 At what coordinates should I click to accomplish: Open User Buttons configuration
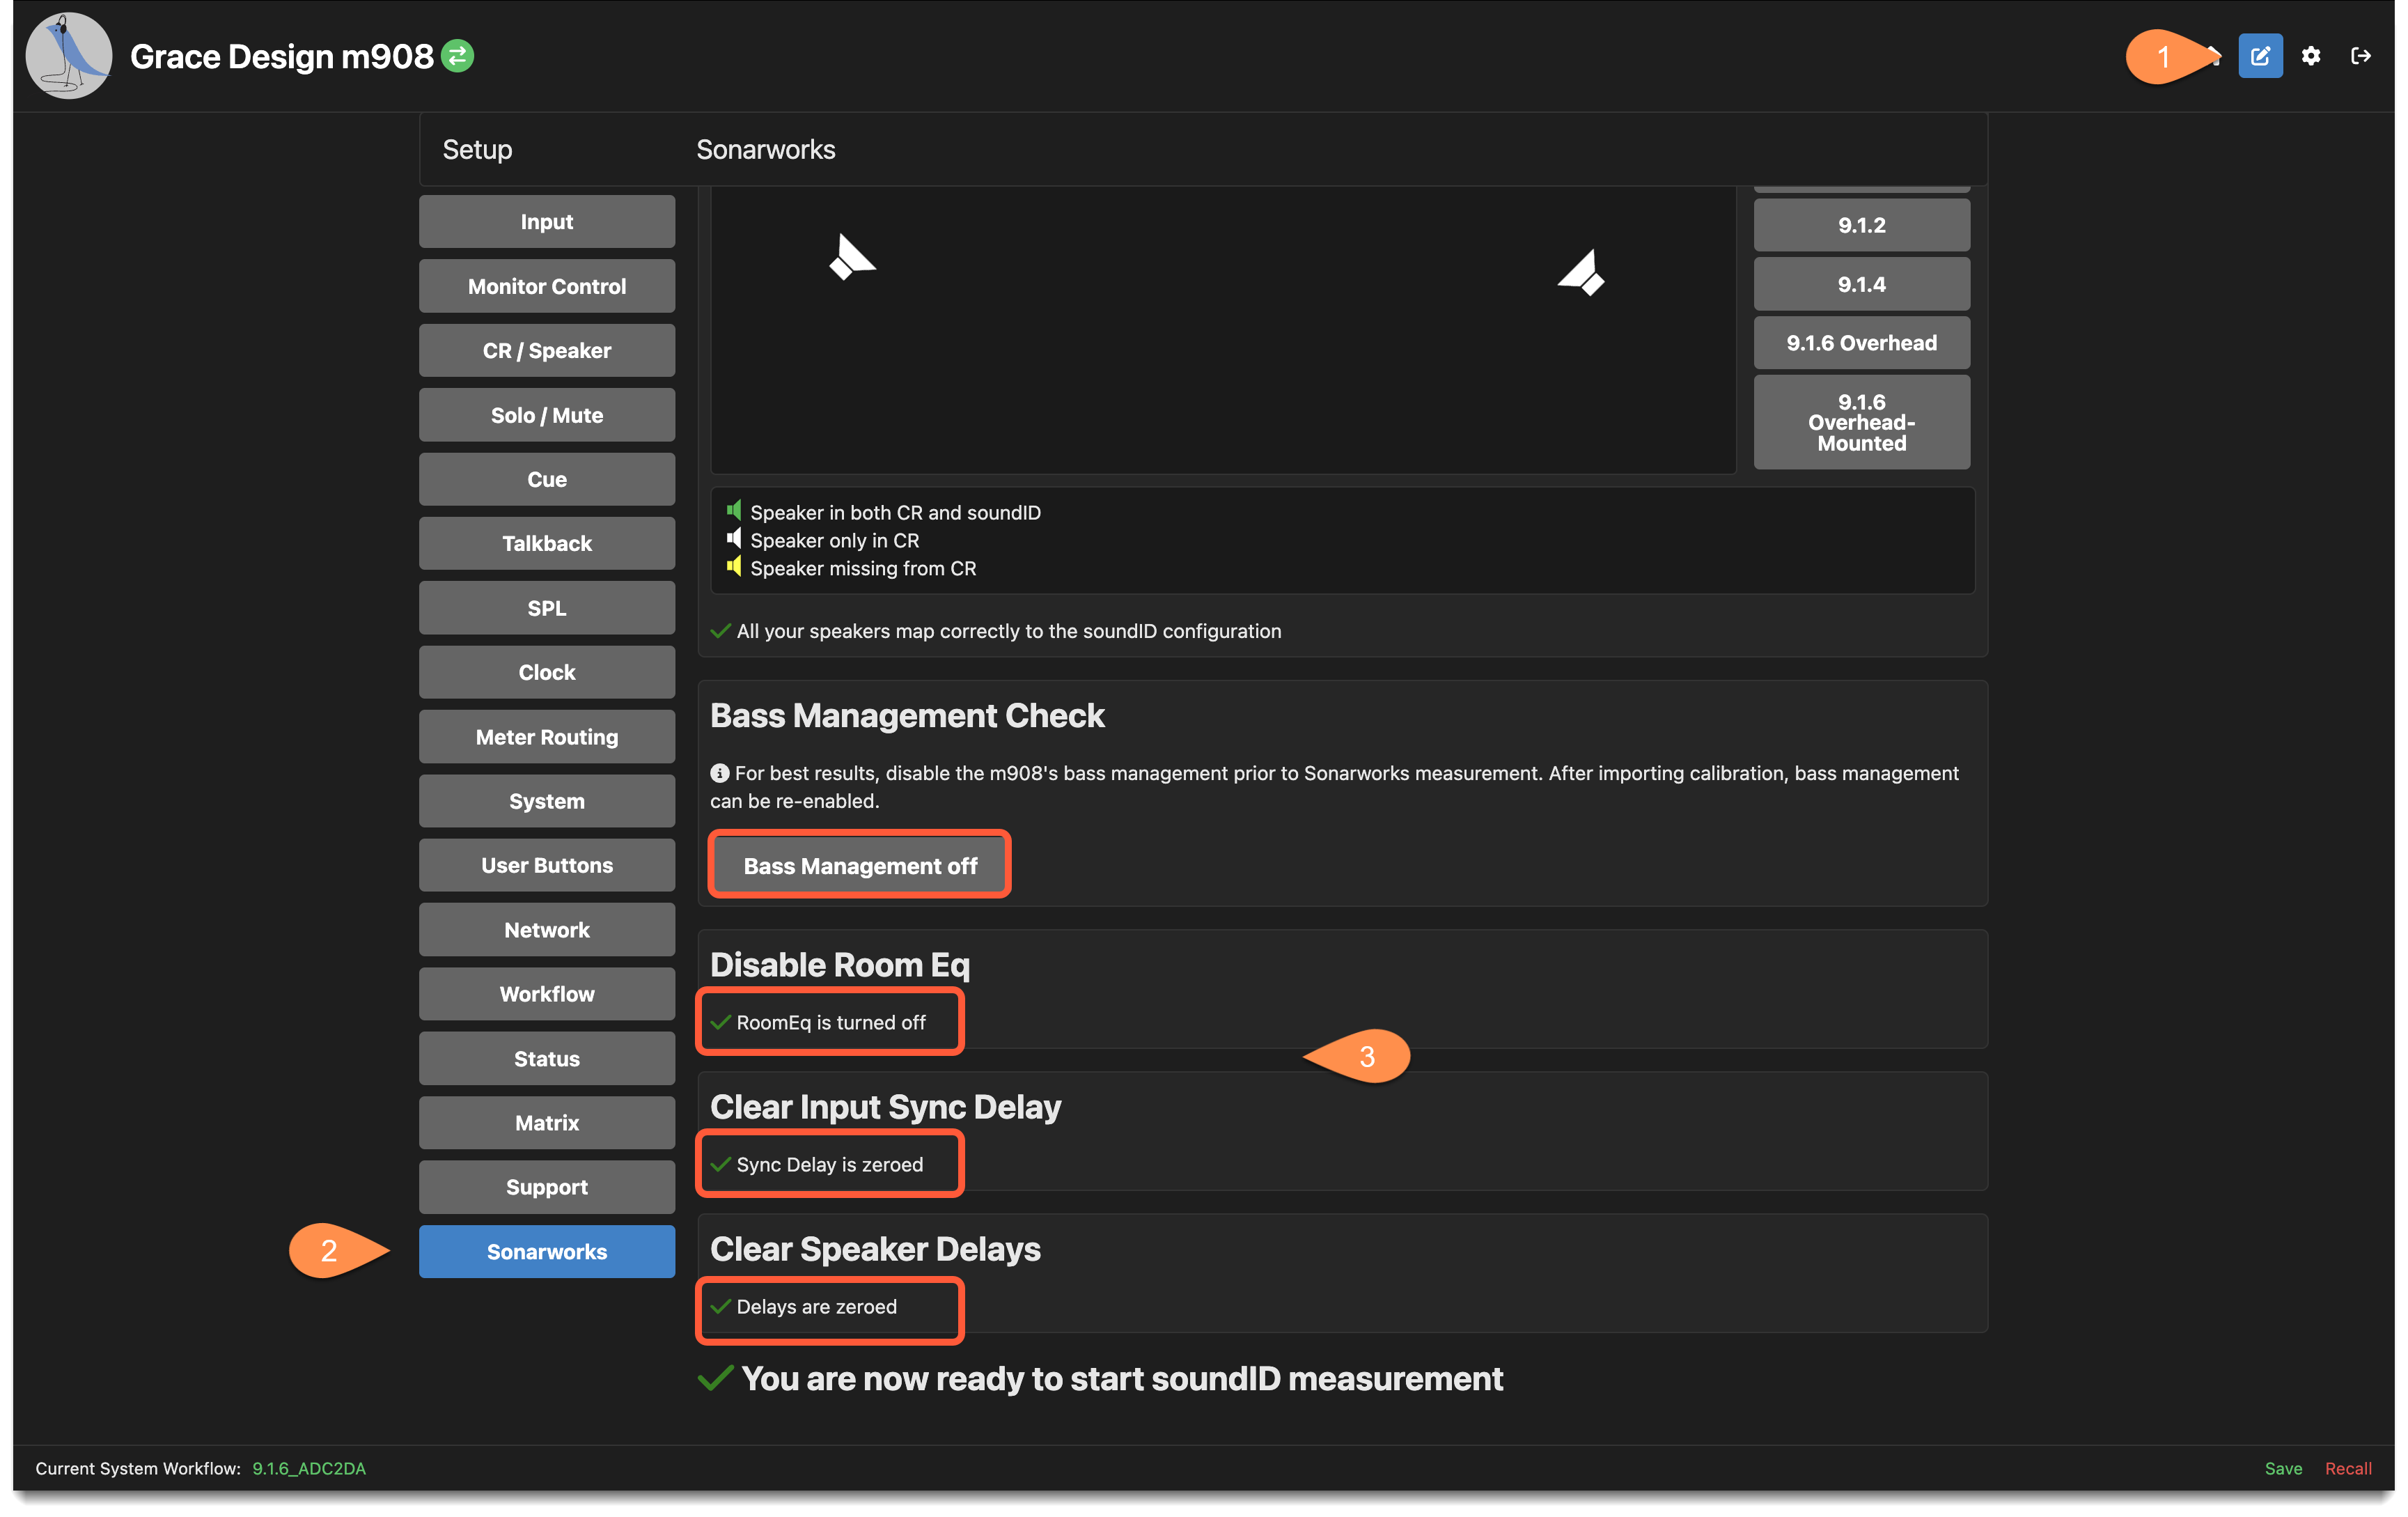click(547, 865)
